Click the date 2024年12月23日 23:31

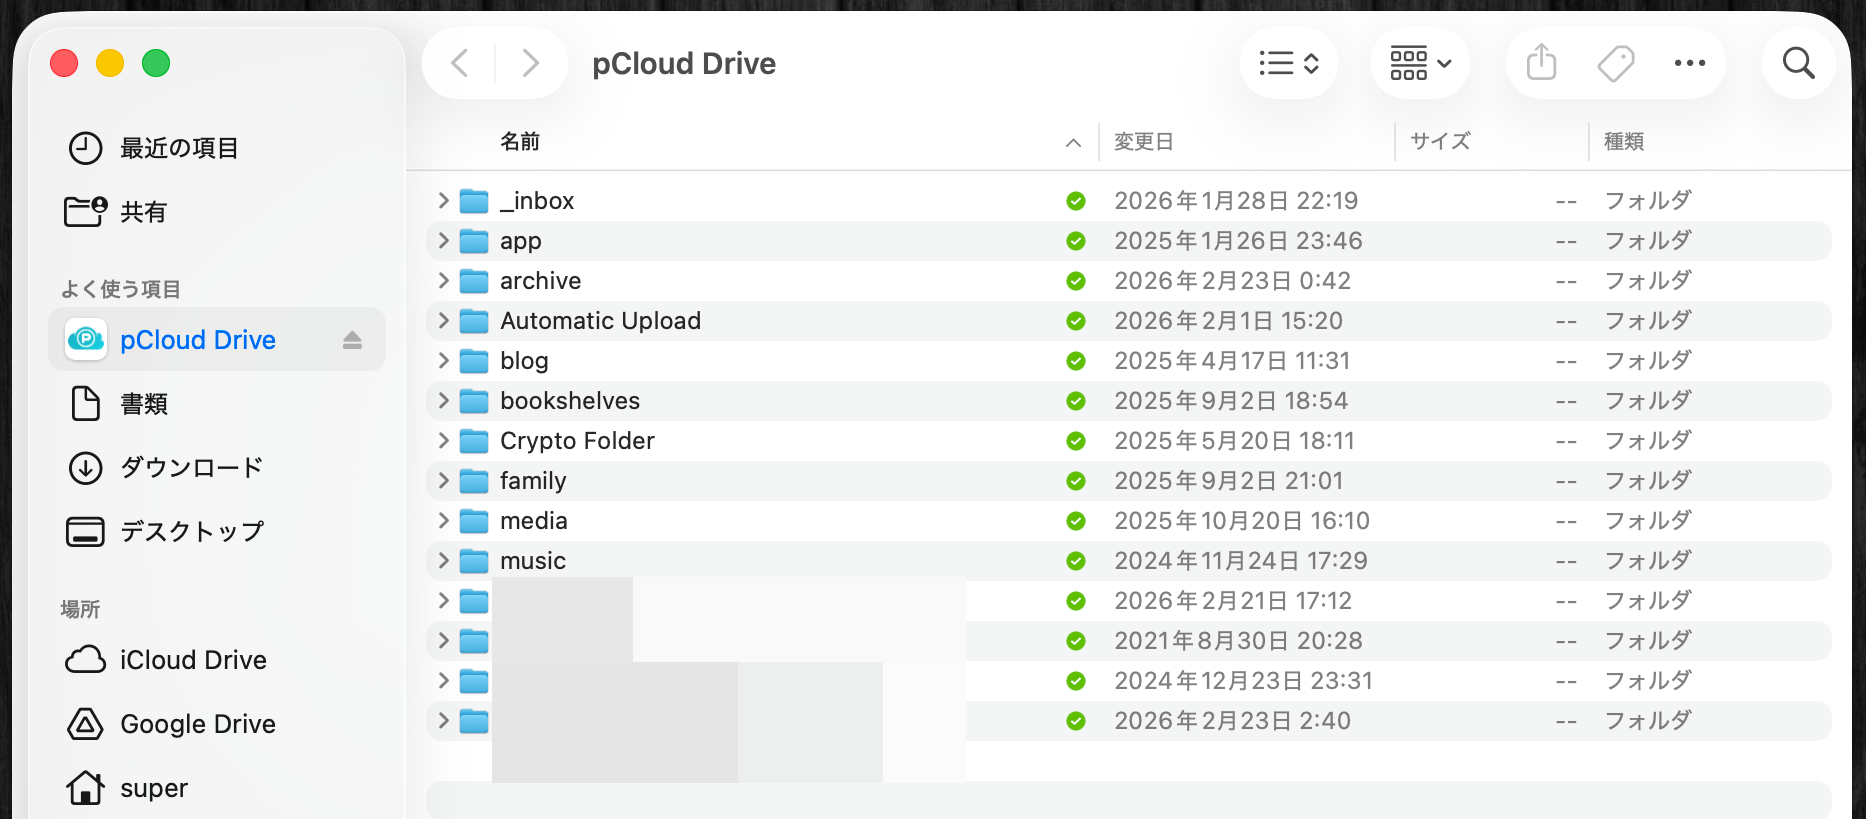(x=1243, y=681)
